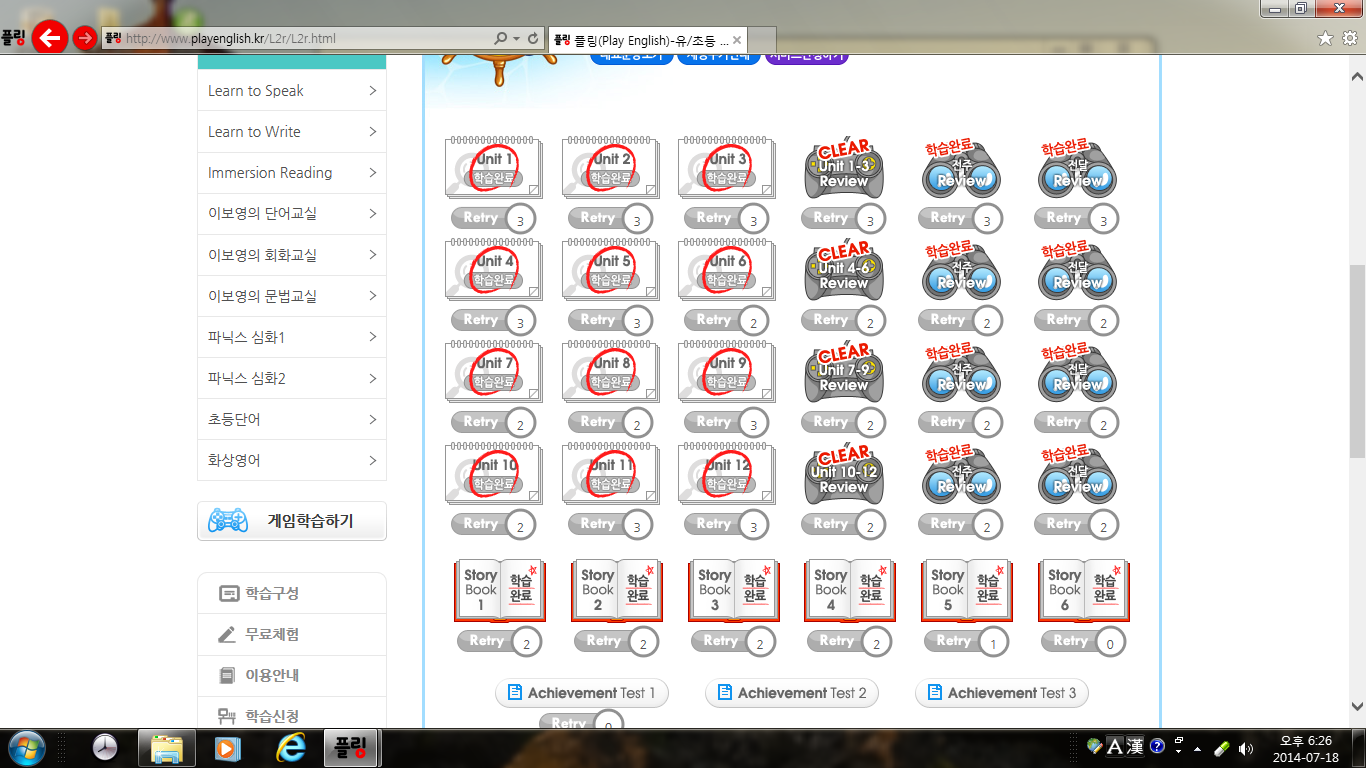The height and width of the screenshot is (768, 1366).
Task: Open Achievement Test 2
Action: pos(792,693)
